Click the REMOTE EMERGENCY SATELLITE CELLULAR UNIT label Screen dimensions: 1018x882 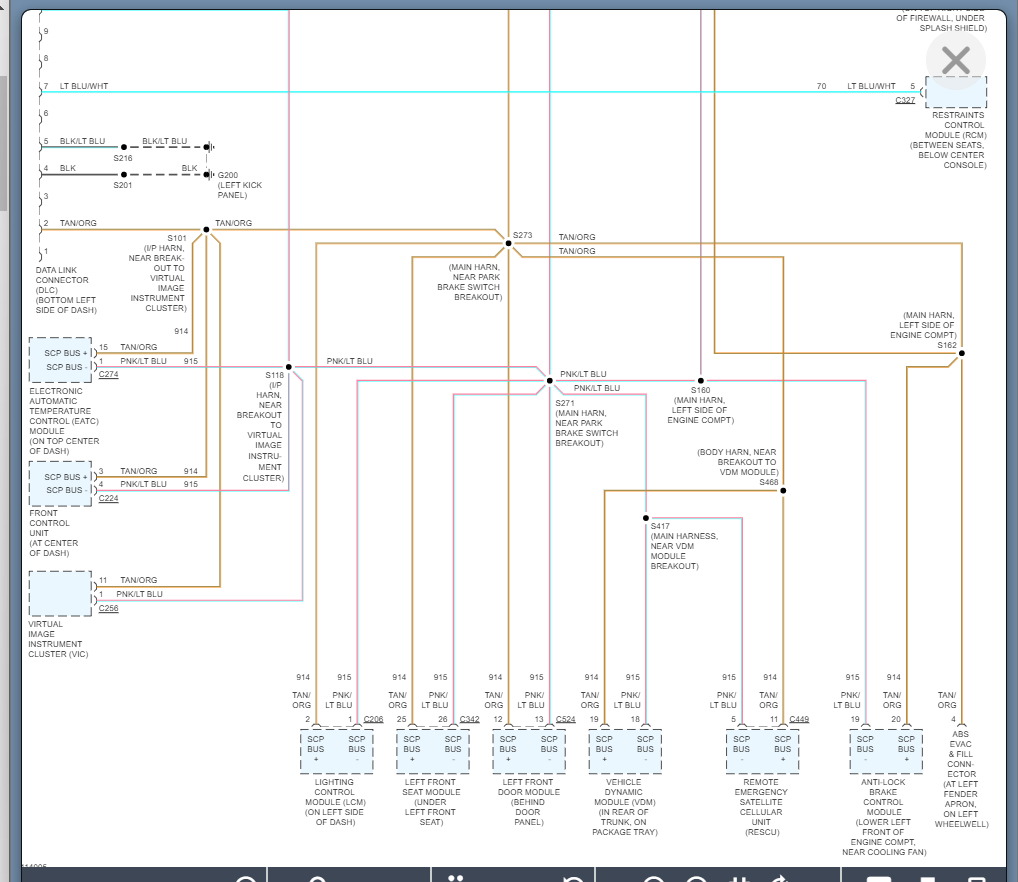pos(762,807)
